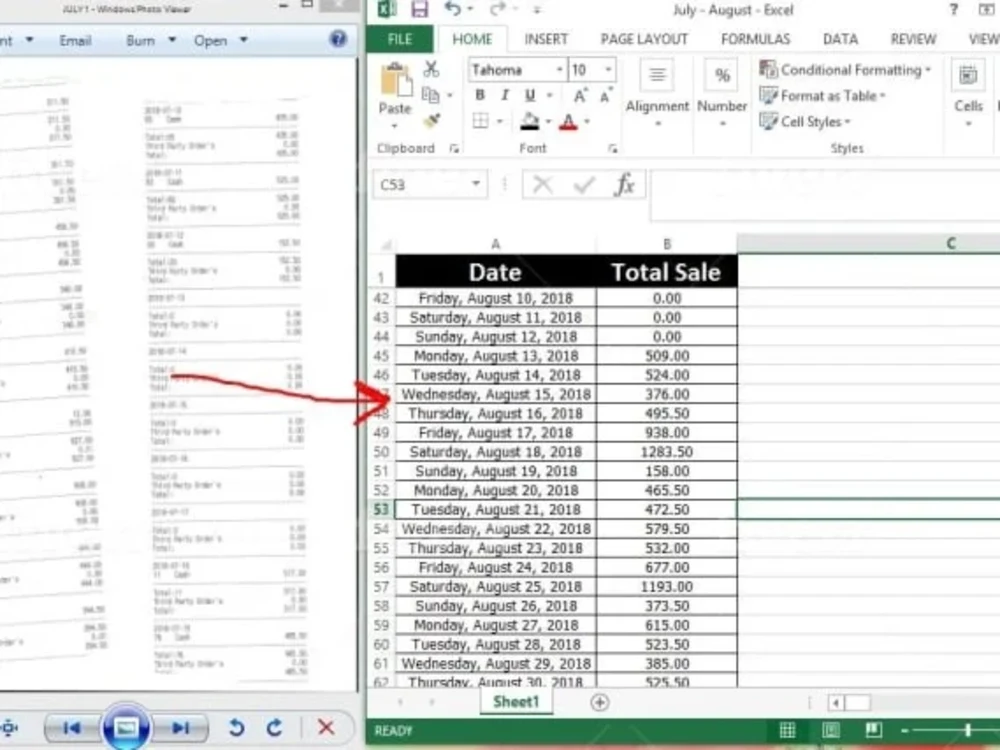
Task: Click the formula bar Cancel X icon
Action: 543,185
